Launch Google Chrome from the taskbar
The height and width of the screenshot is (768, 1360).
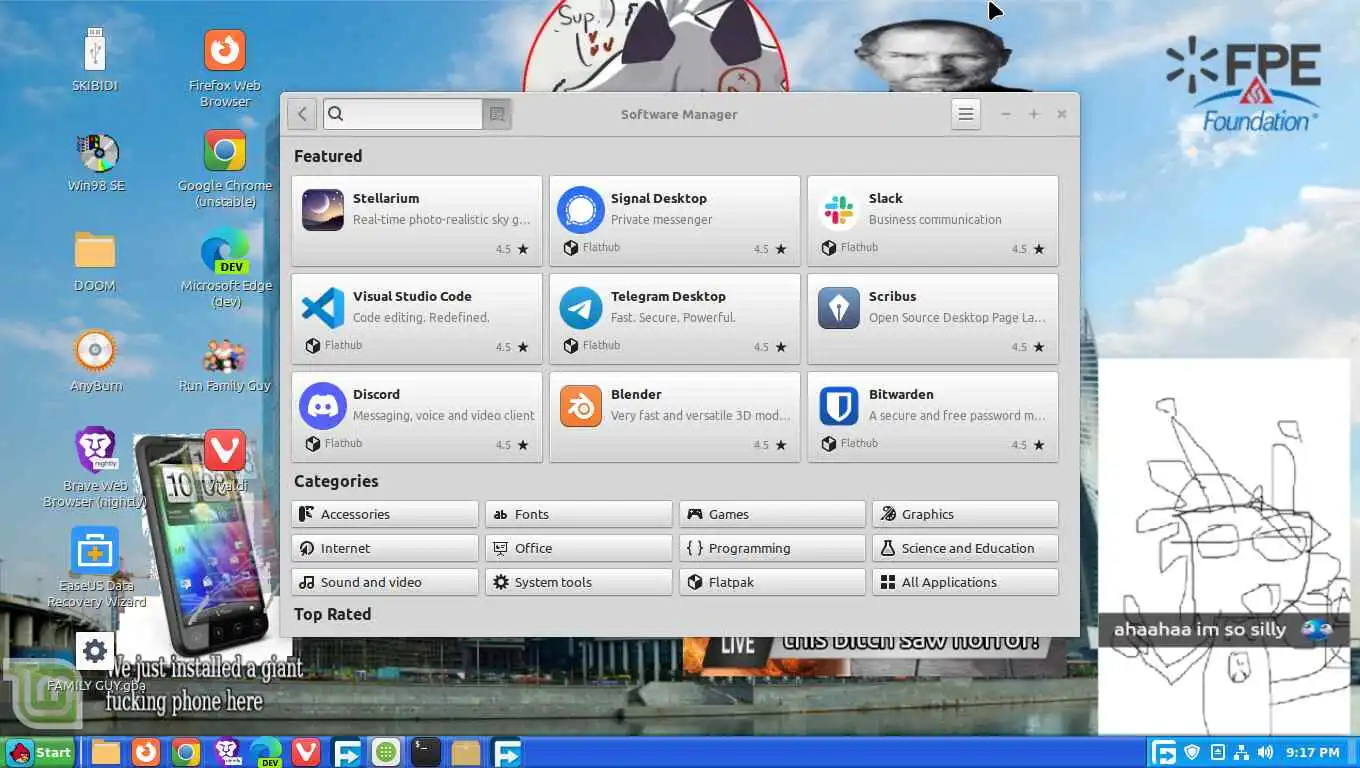coord(186,752)
